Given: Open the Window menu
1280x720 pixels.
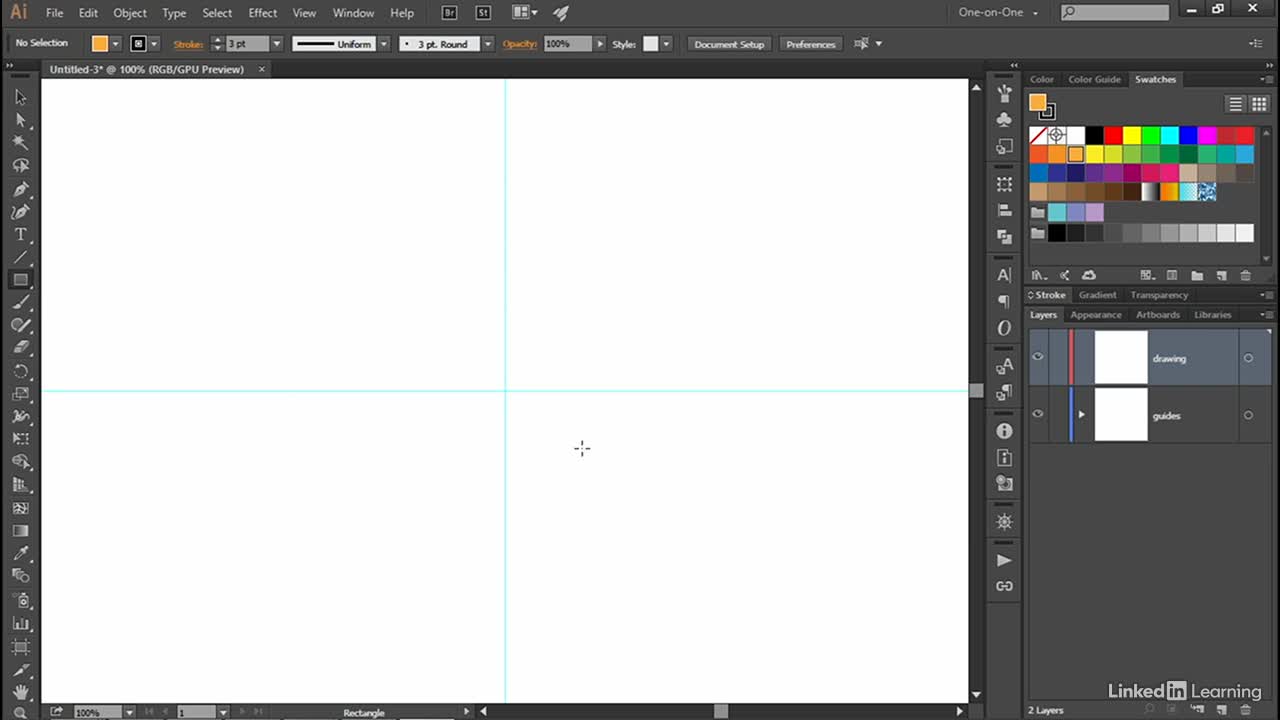Looking at the screenshot, I should coord(353,13).
